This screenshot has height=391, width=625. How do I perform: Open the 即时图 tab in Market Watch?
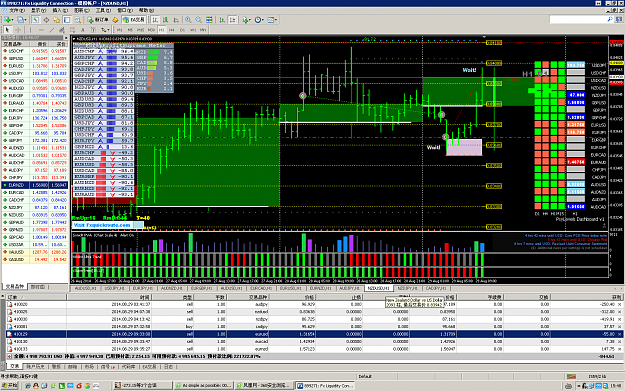[x=38, y=287]
